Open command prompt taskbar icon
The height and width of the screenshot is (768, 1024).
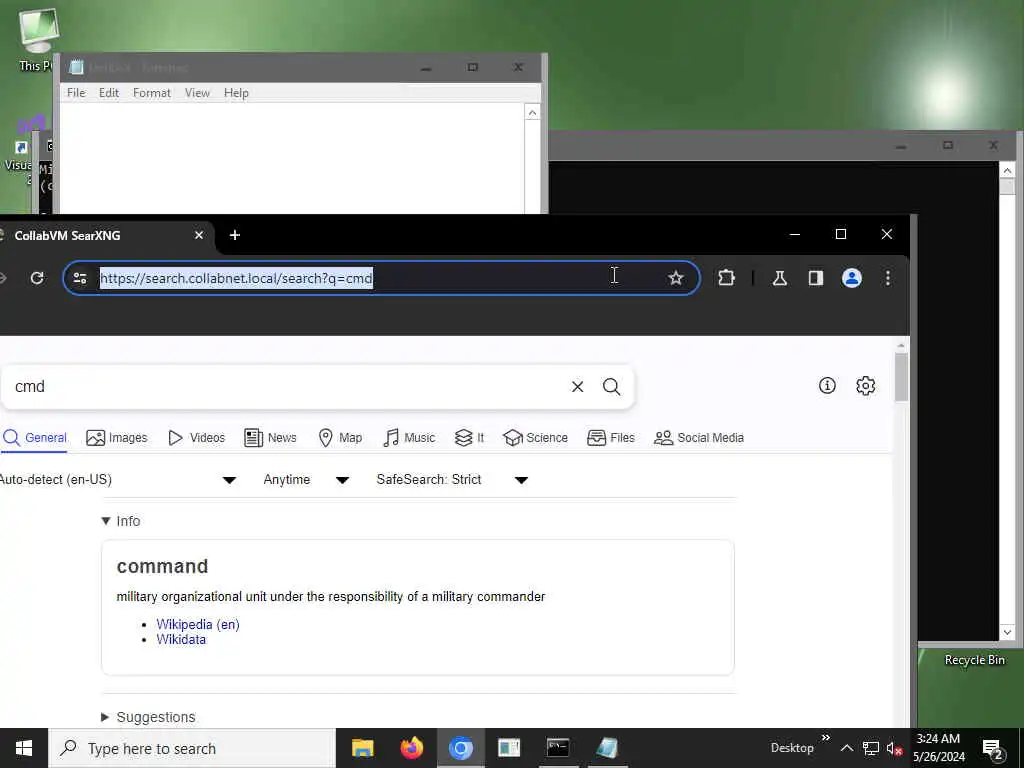click(x=558, y=748)
